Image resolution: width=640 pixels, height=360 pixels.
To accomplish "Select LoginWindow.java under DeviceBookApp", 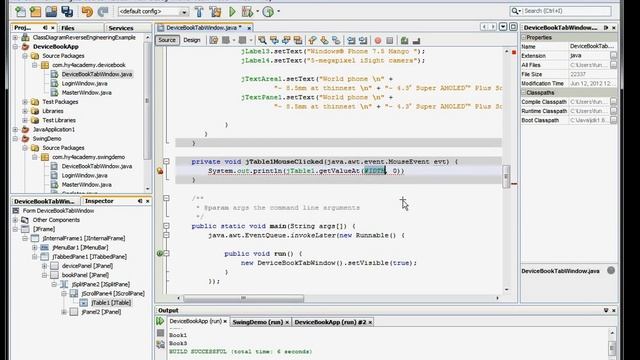I will (x=84, y=83).
